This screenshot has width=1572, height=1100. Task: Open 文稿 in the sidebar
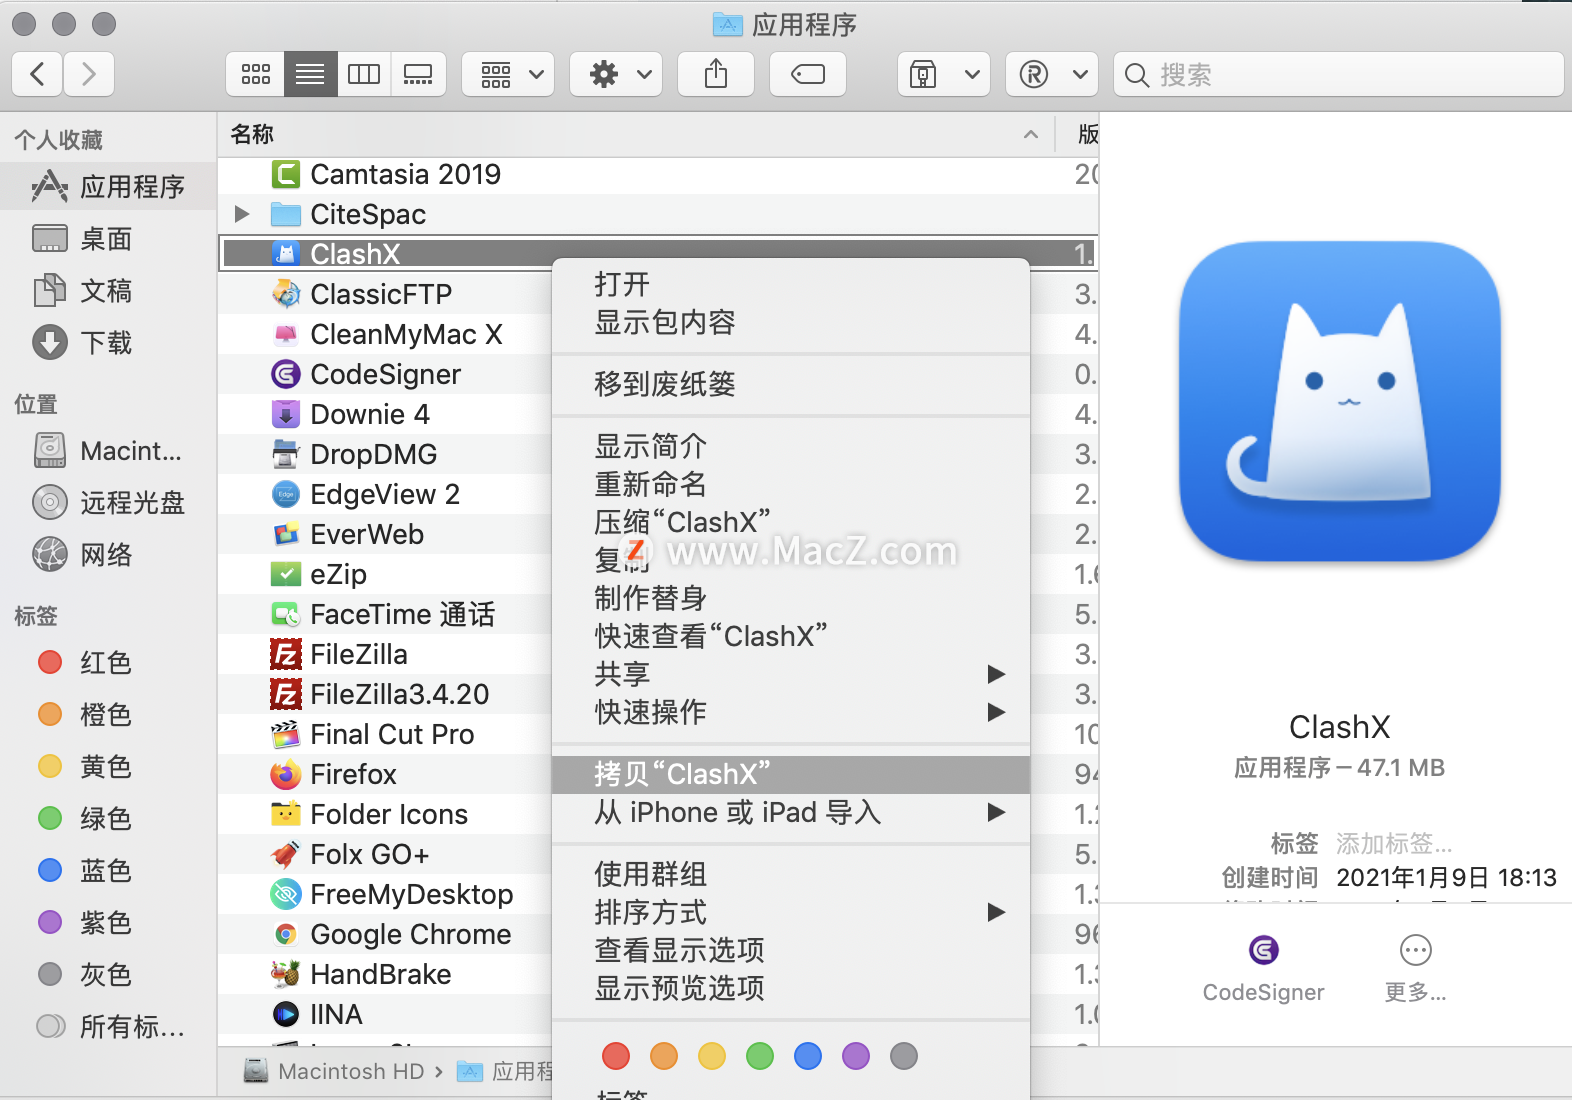tap(108, 291)
